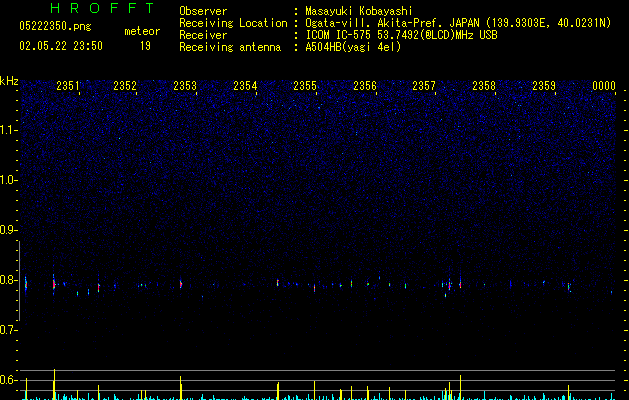Viewport: 629px width, 400px height.
Task: Click the Receiving antenna label
Action: coord(230,47)
